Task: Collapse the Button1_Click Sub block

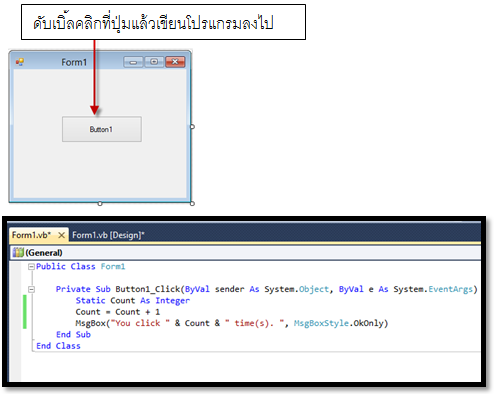Action: coord(31,289)
